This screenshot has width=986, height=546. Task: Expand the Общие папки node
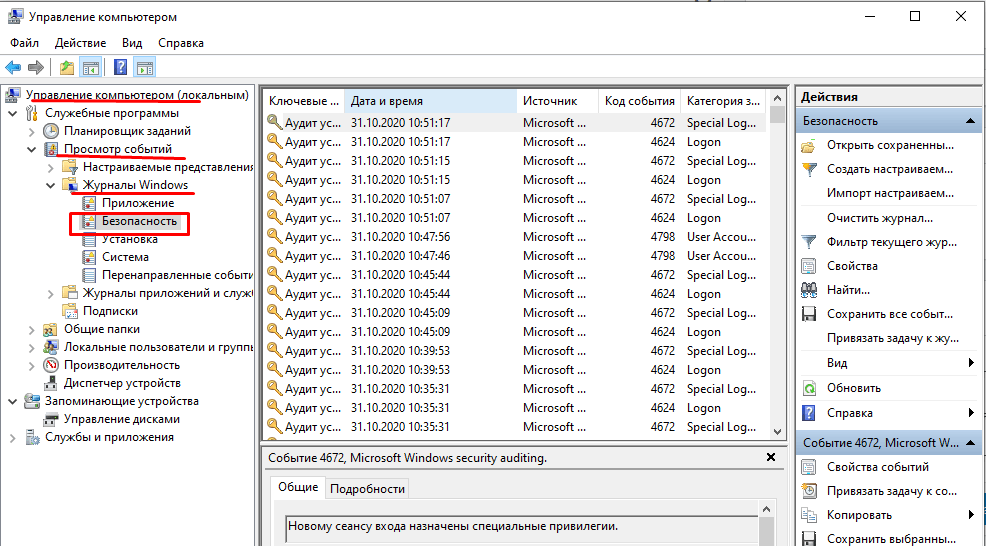click(x=32, y=330)
